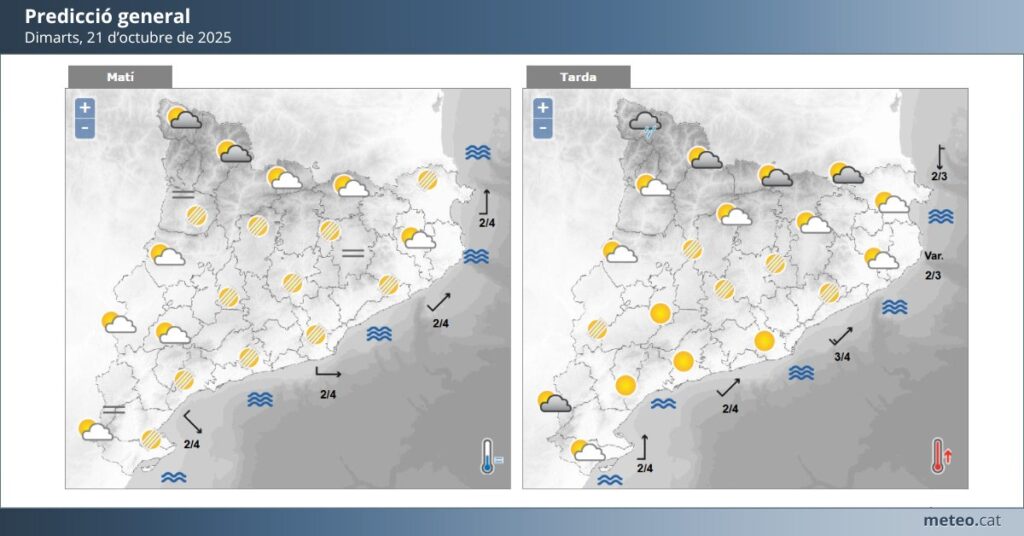Zoom out on the Tarda map

coord(543,128)
